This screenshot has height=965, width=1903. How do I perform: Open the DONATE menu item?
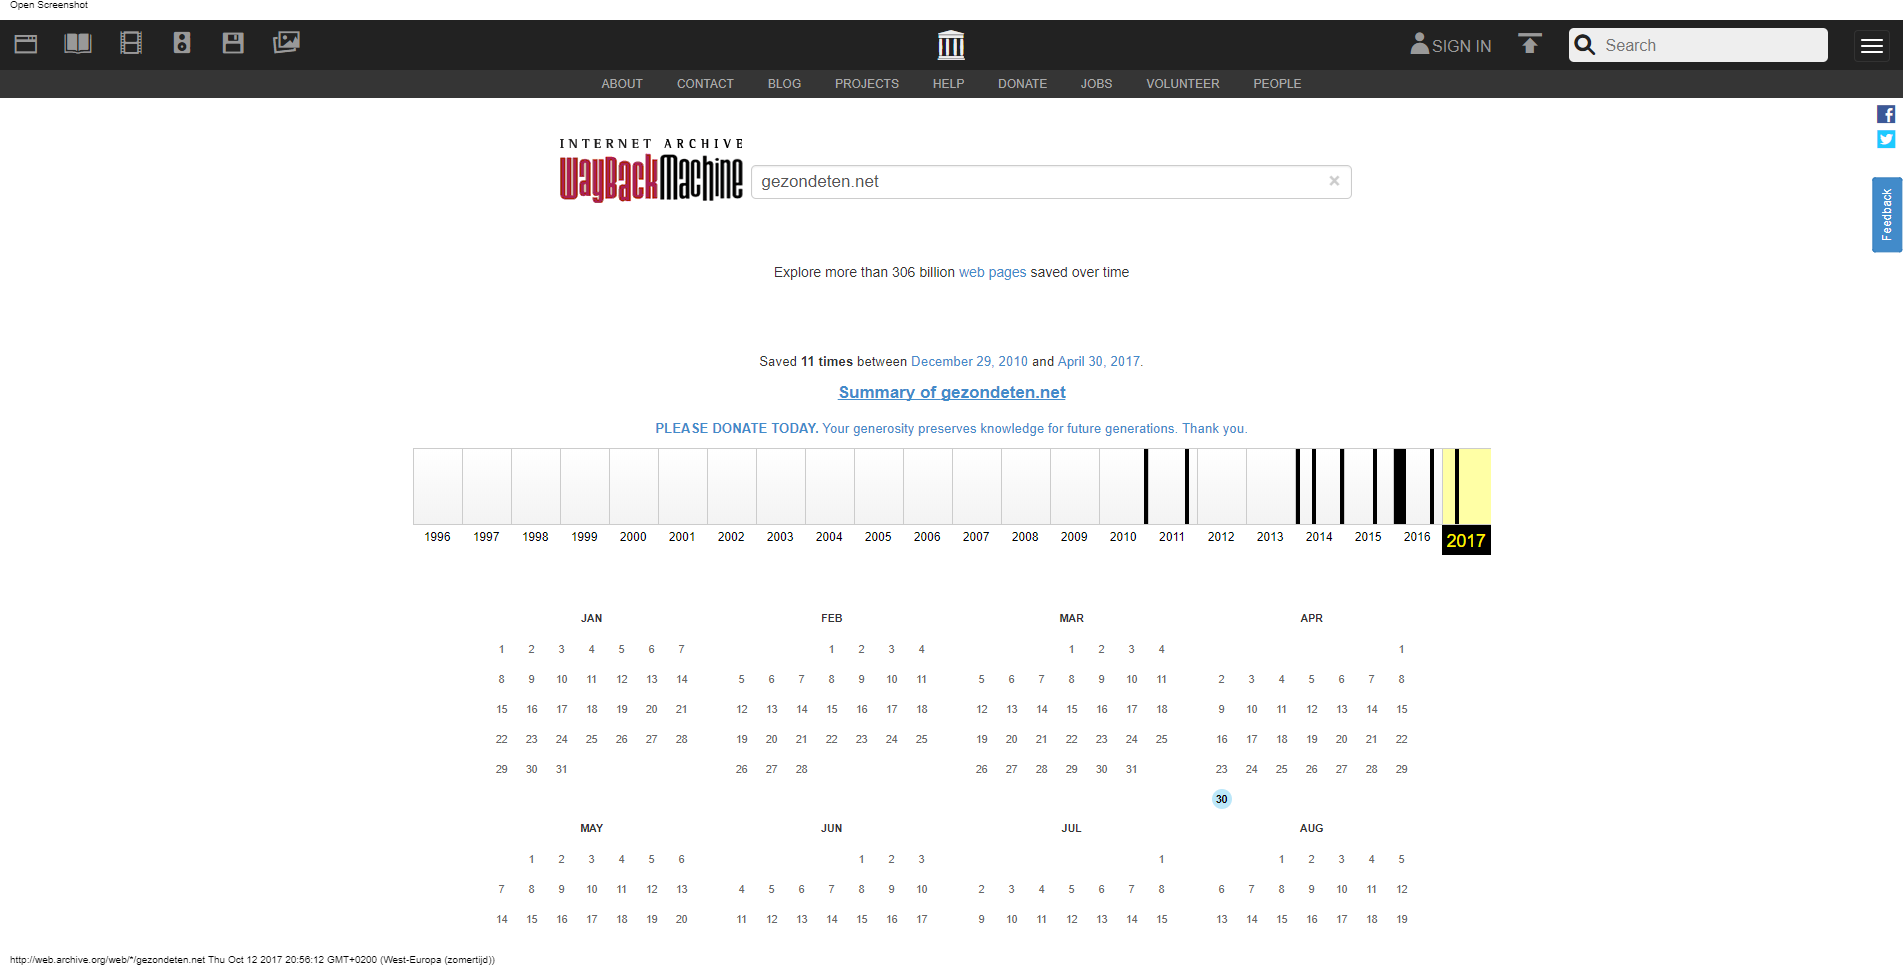pyautogui.click(x=1022, y=84)
